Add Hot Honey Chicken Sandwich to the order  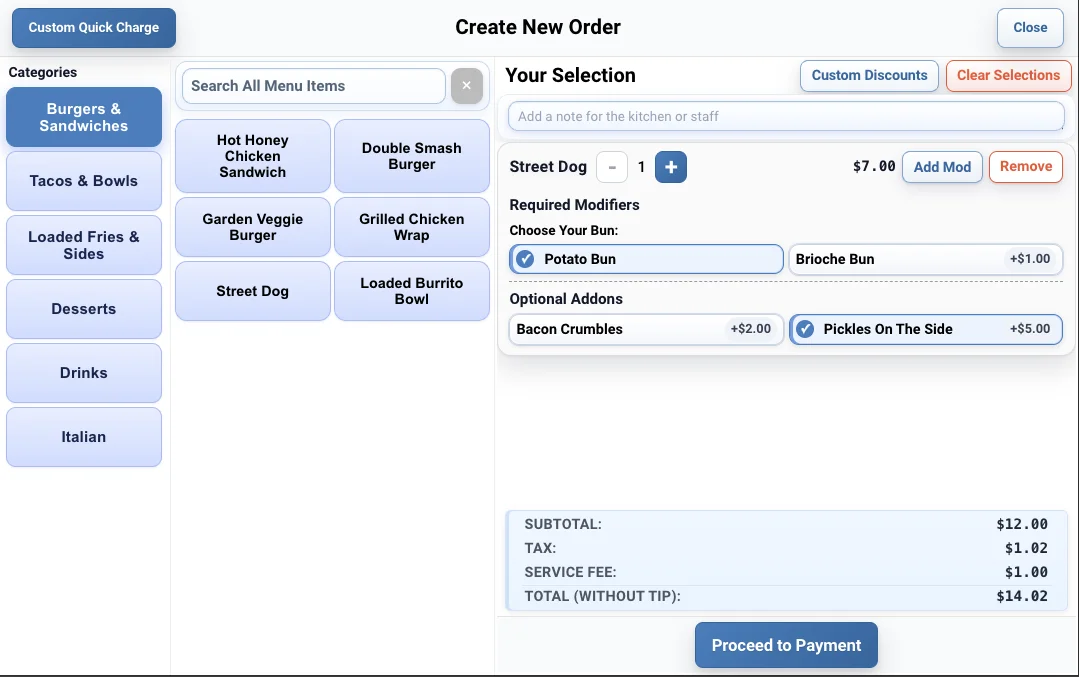(253, 156)
